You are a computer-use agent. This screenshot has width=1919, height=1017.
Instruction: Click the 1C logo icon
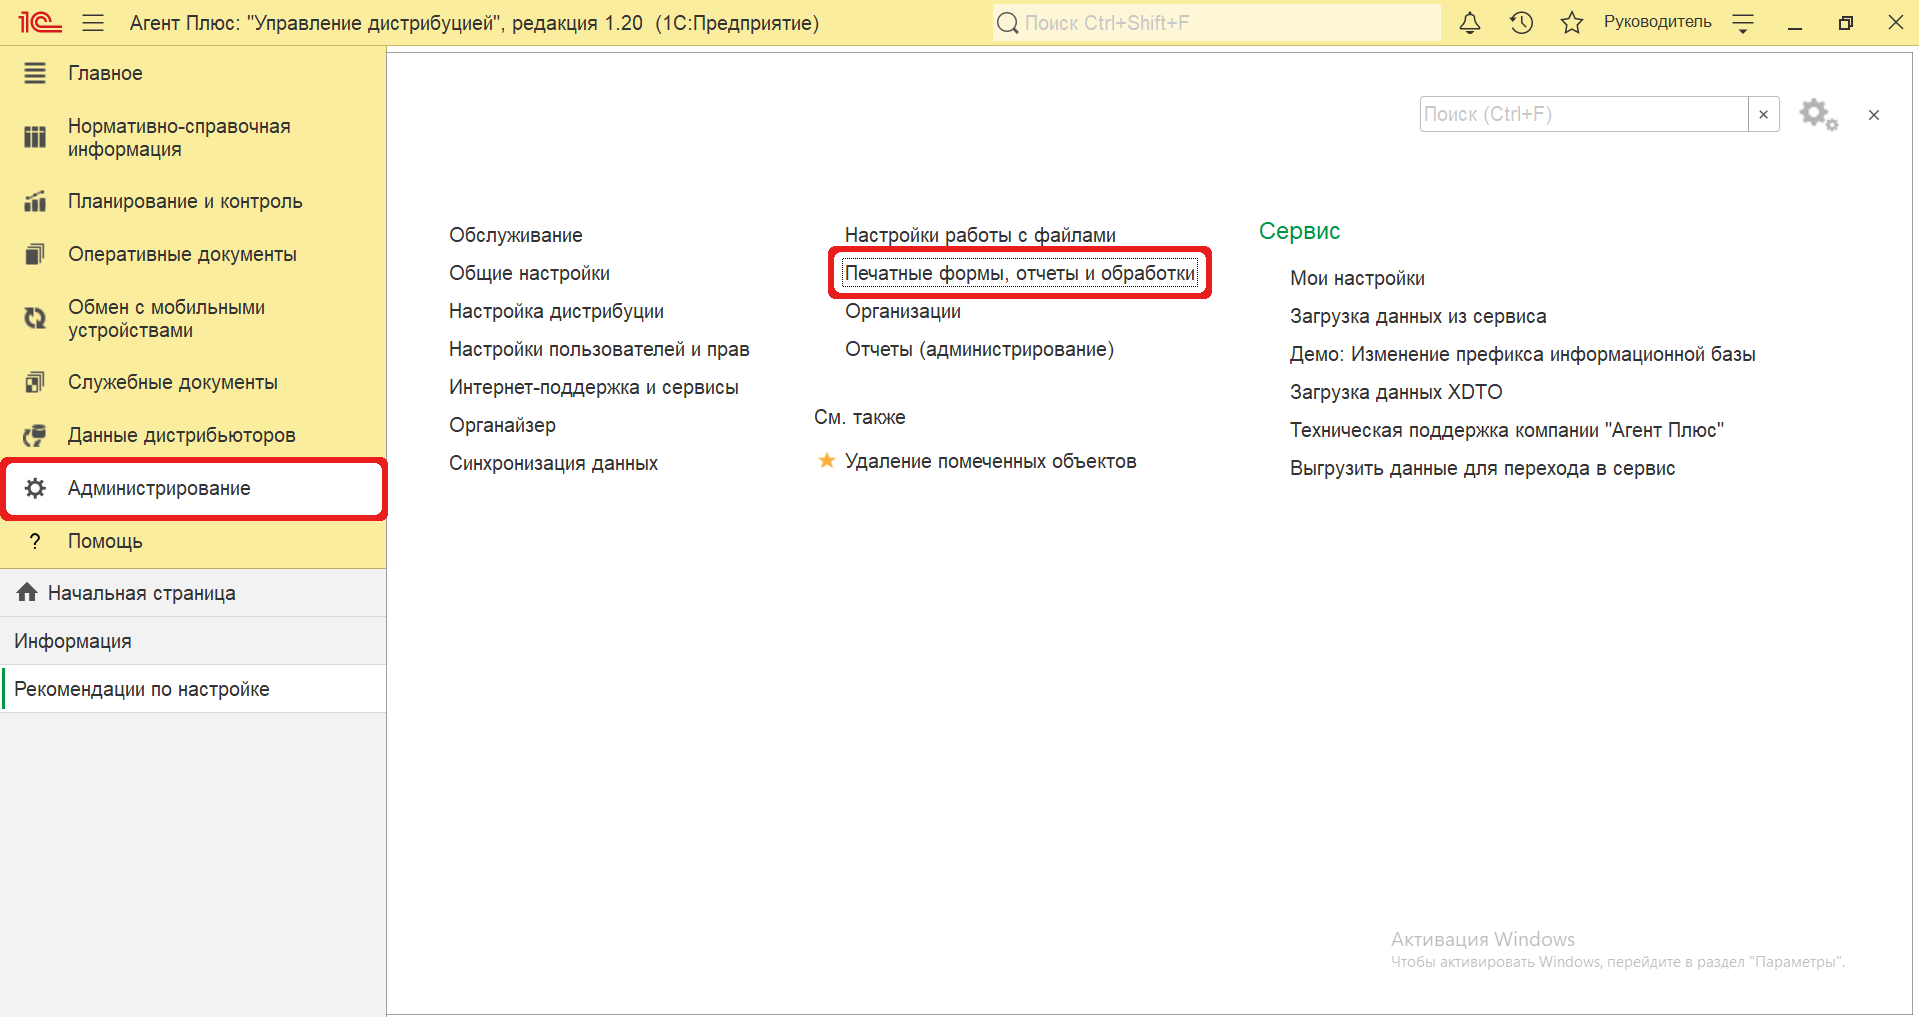click(x=40, y=22)
